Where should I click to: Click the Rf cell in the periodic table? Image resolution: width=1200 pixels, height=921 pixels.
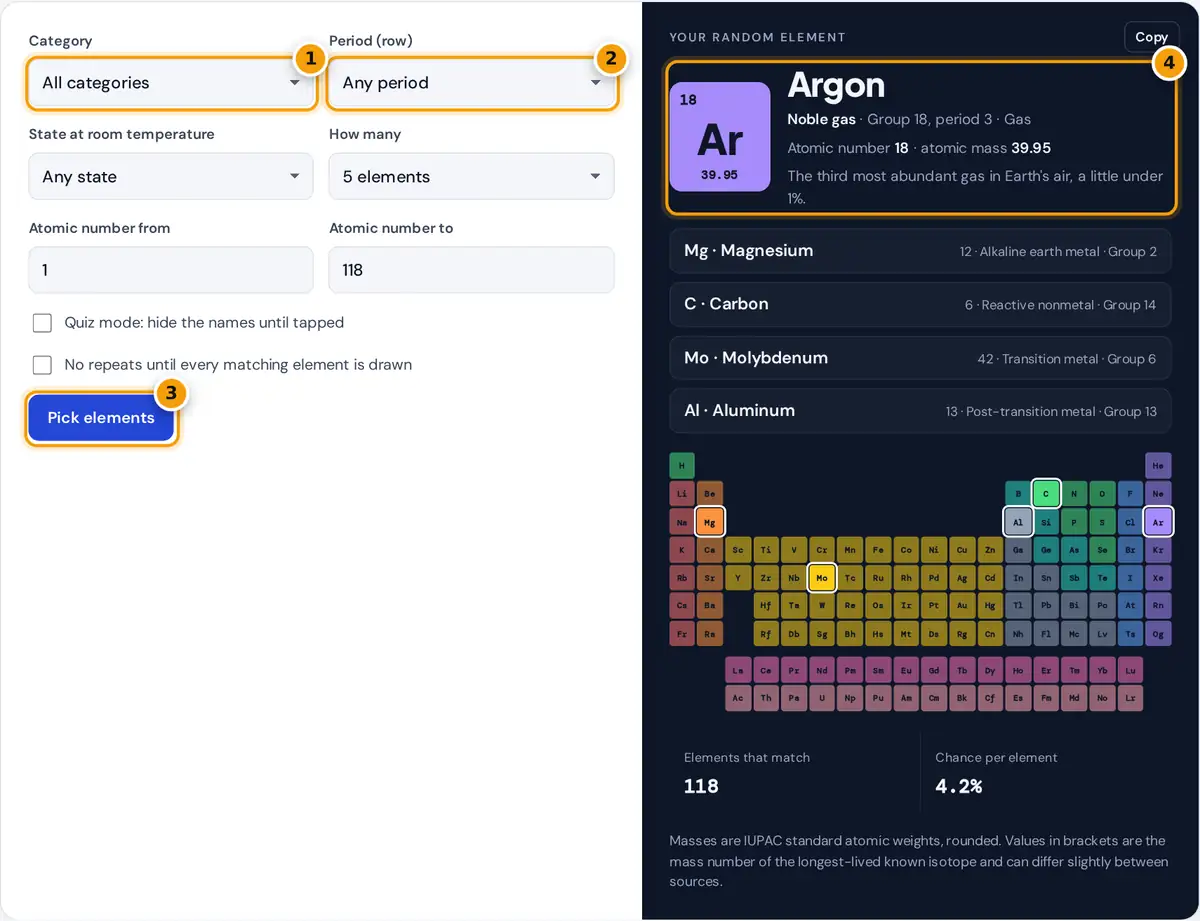pos(766,634)
